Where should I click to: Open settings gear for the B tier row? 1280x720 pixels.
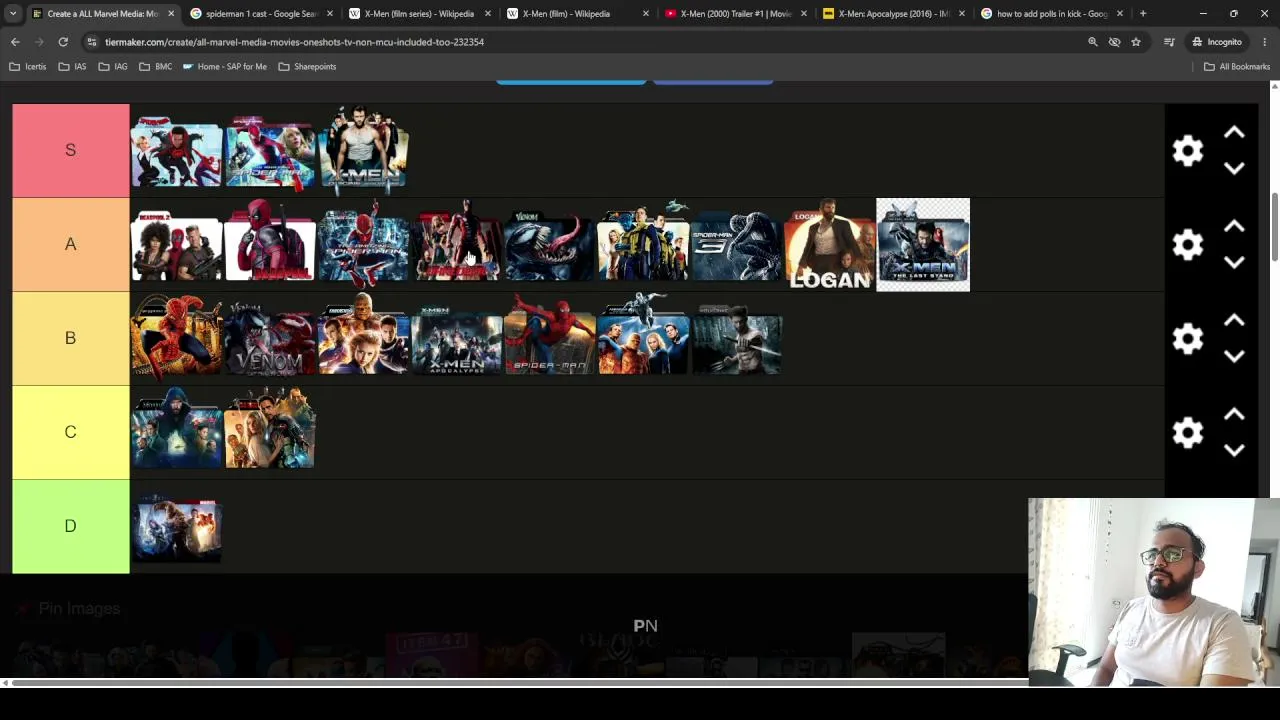(1187, 338)
